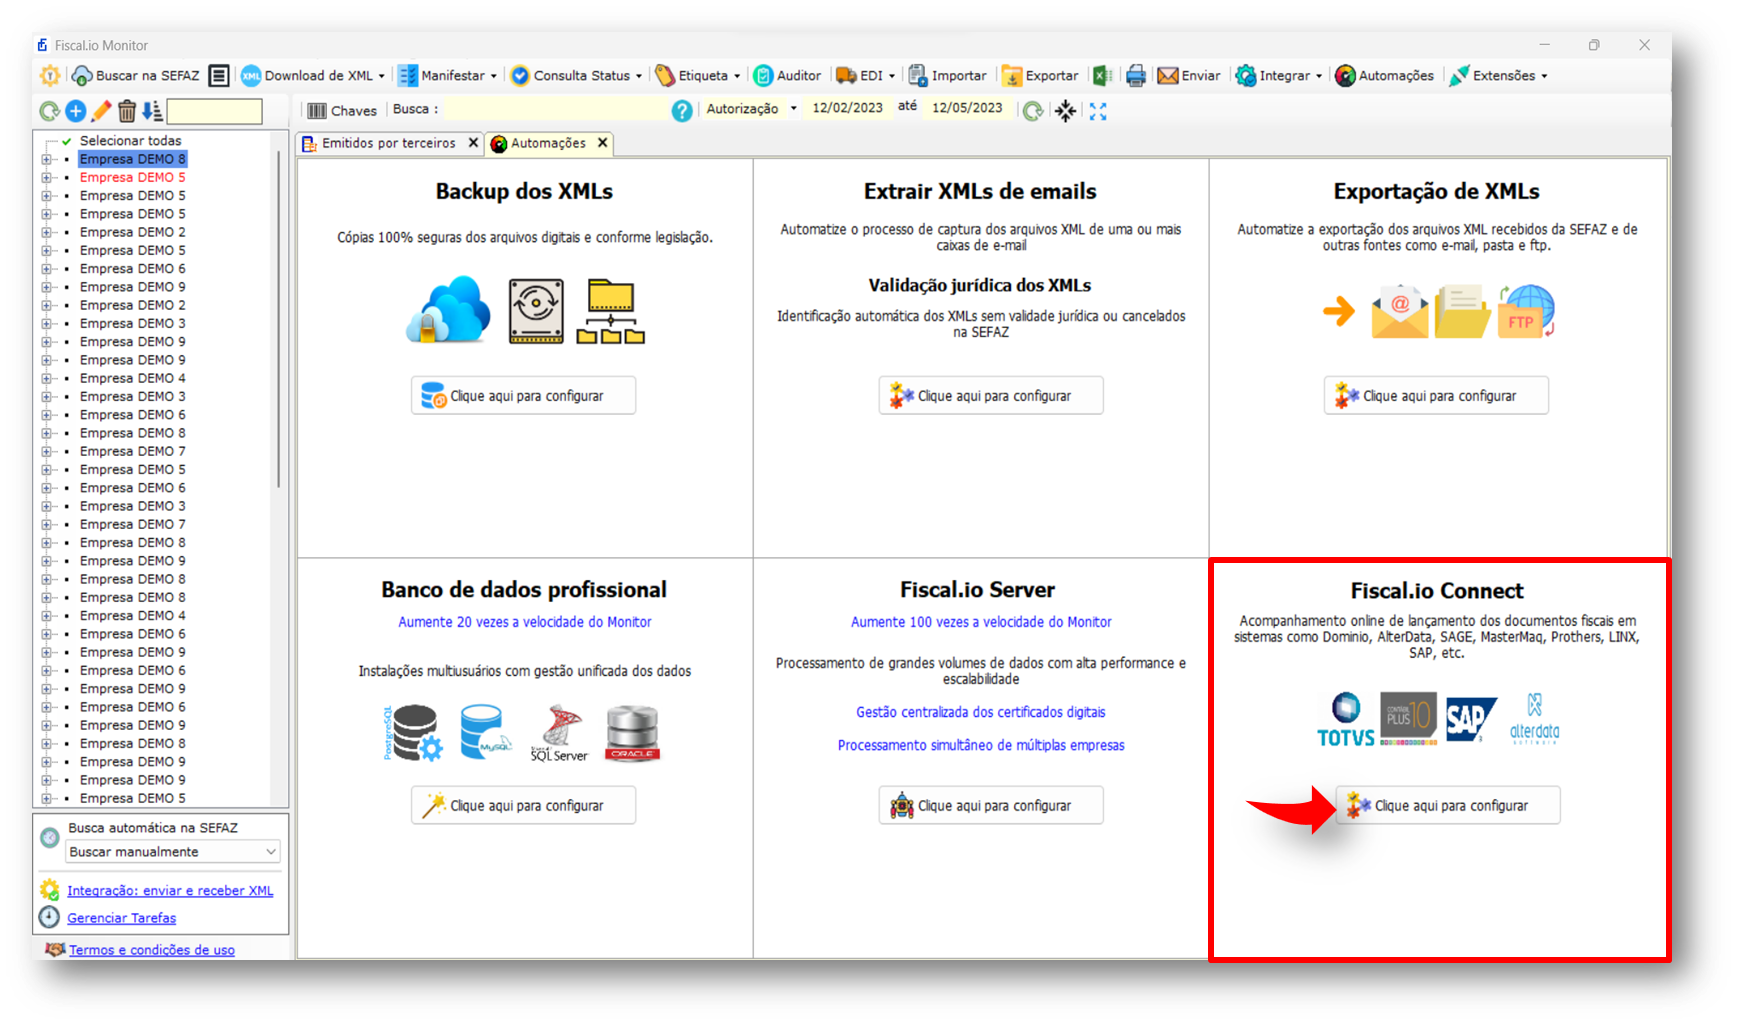Open the Download de XML dropdown menu
This screenshot has height=1025, width=1737.
click(381, 76)
